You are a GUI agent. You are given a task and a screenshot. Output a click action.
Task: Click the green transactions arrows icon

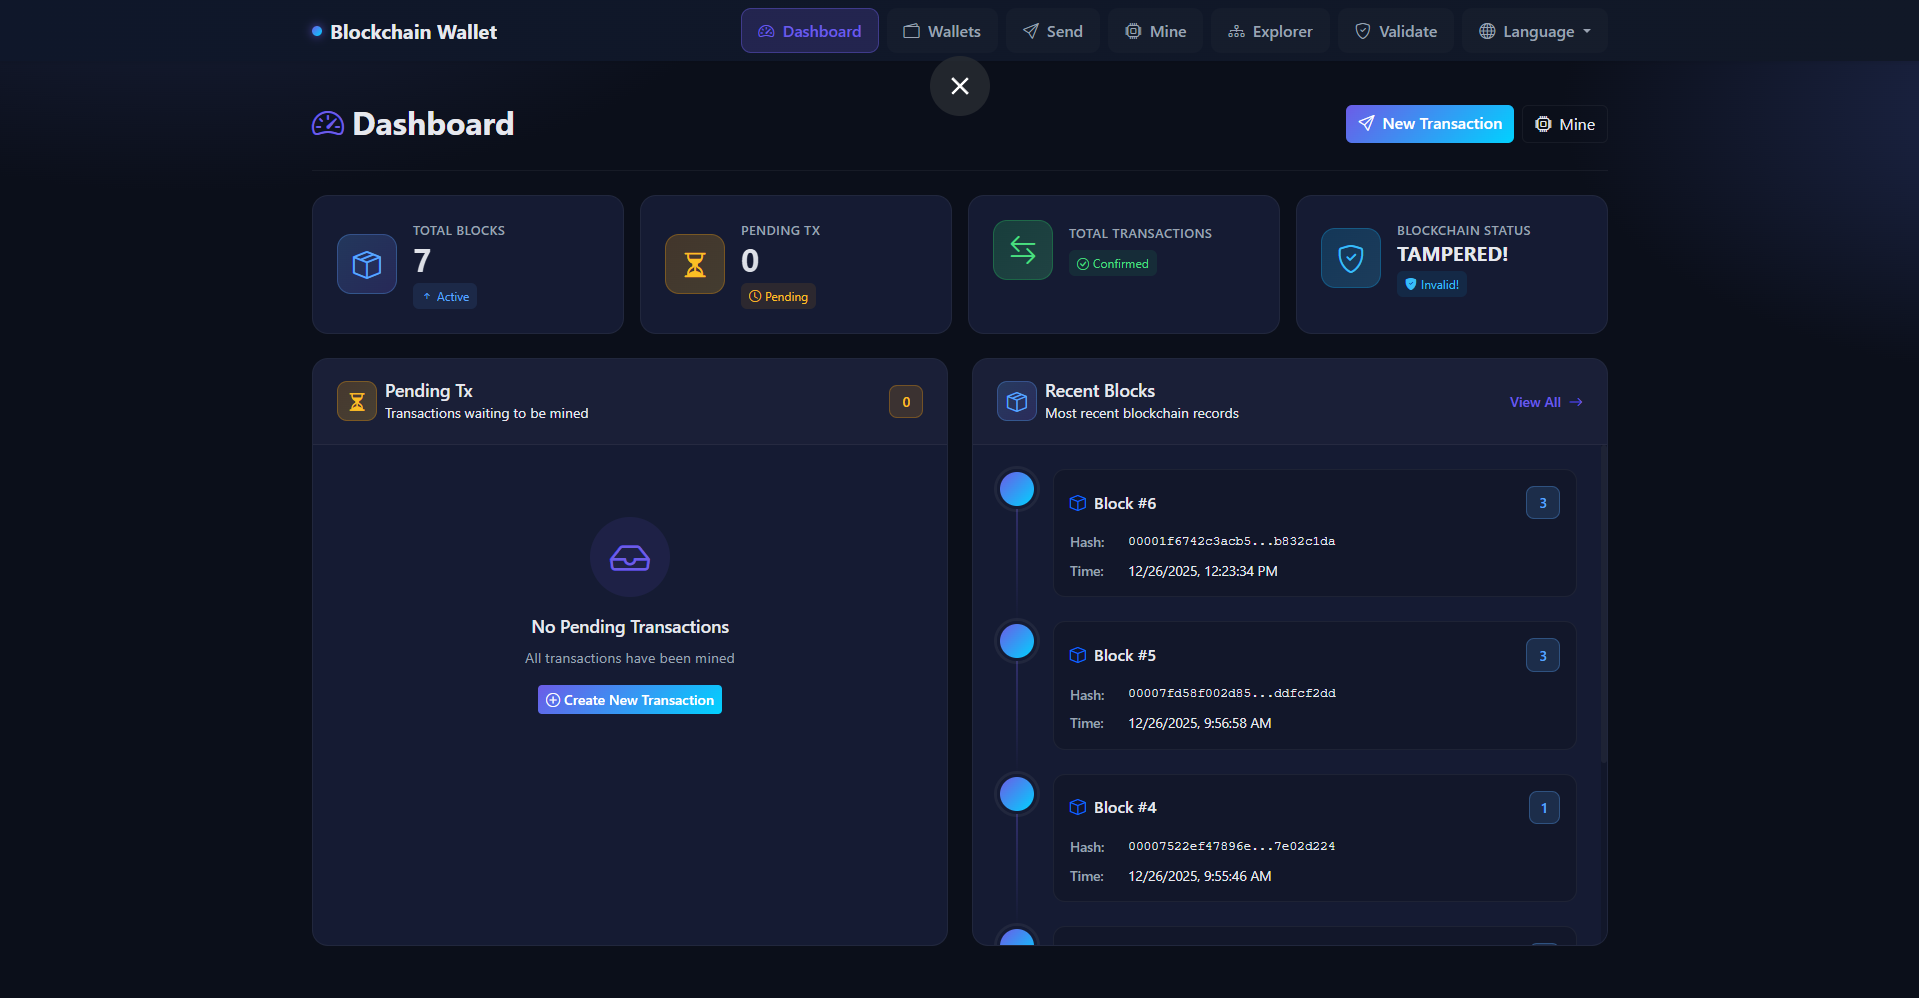[1022, 249]
